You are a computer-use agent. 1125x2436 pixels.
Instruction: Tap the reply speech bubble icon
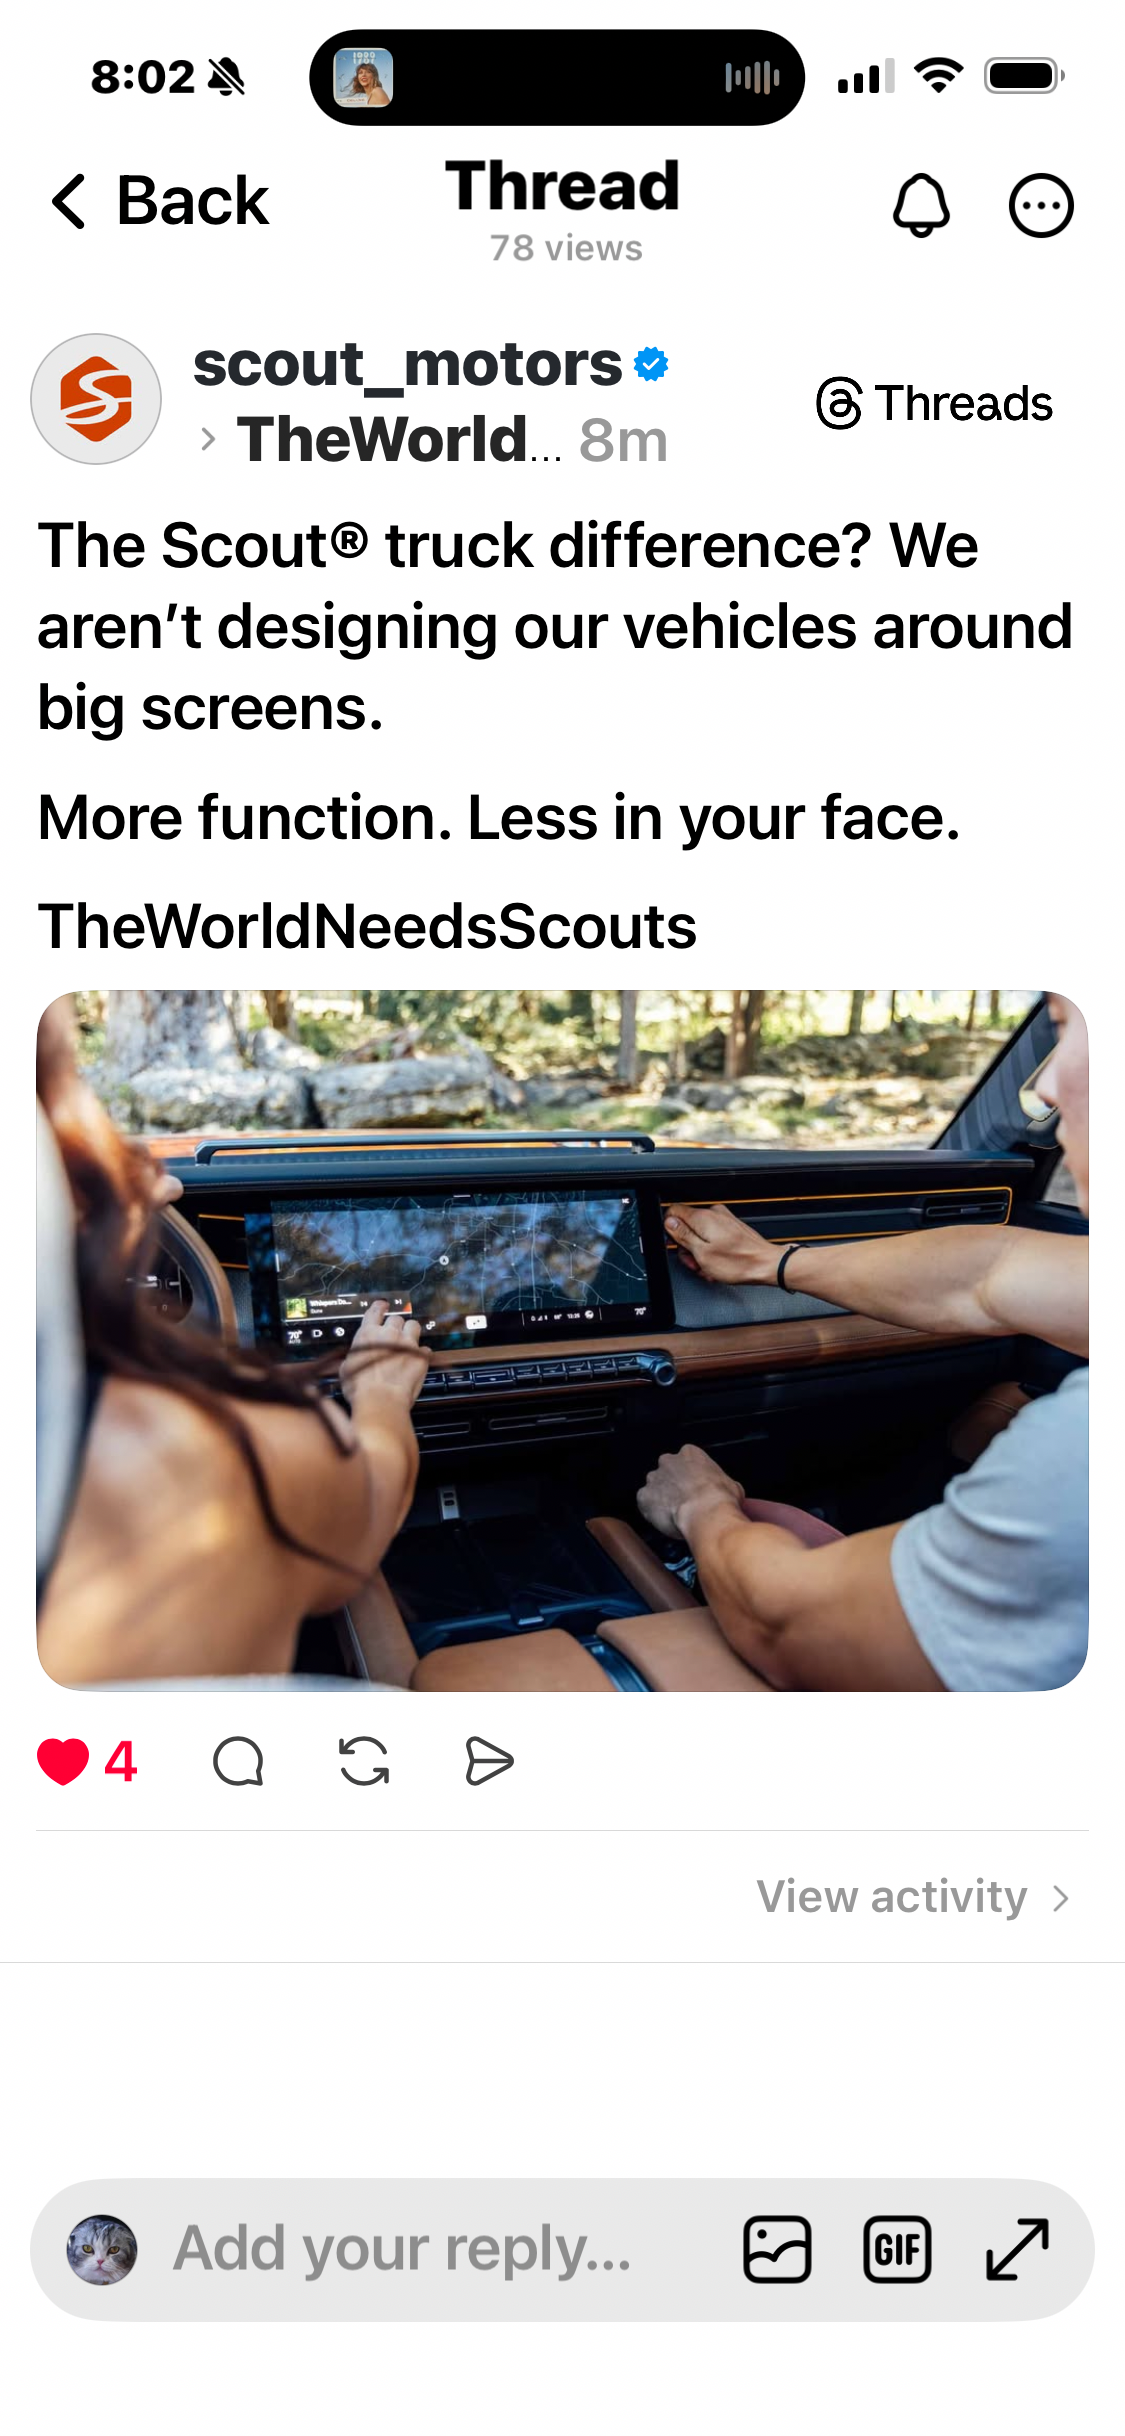point(238,1761)
